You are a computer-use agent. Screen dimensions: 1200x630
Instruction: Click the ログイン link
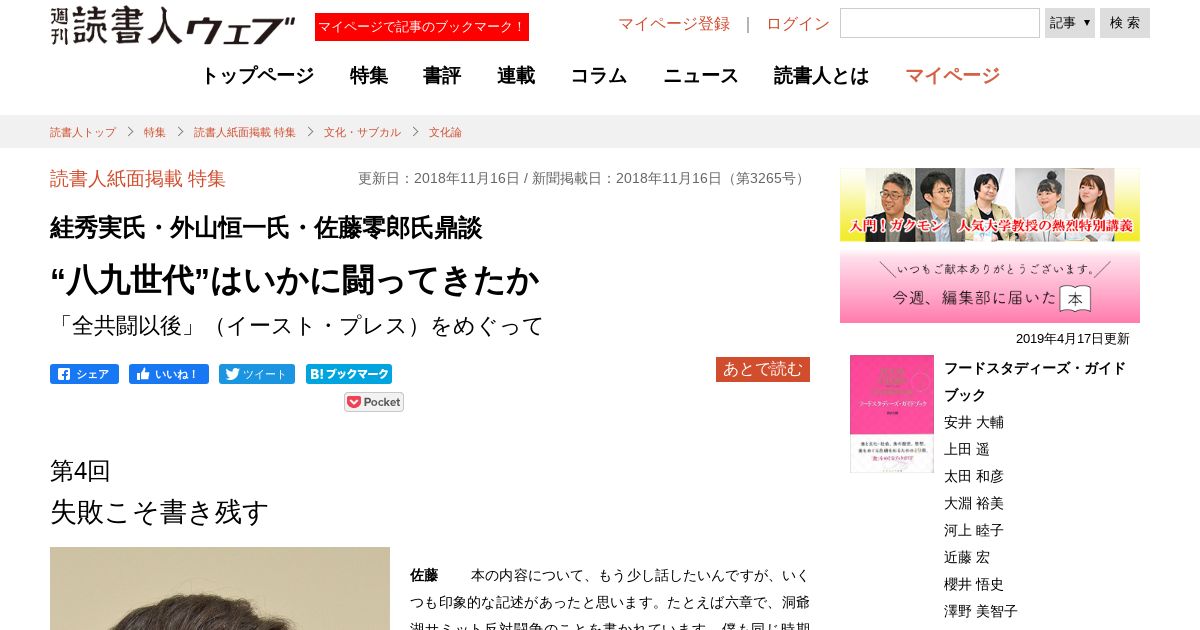coord(798,24)
